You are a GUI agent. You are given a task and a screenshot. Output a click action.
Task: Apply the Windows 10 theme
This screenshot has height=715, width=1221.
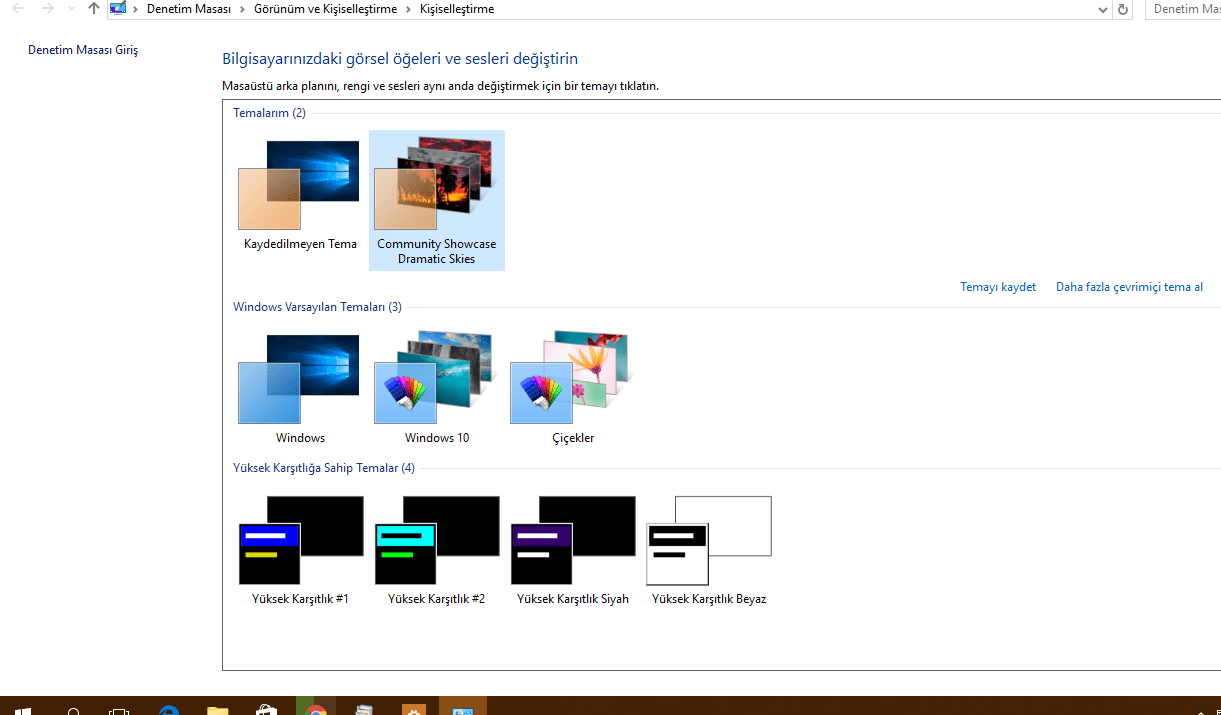[437, 390]
